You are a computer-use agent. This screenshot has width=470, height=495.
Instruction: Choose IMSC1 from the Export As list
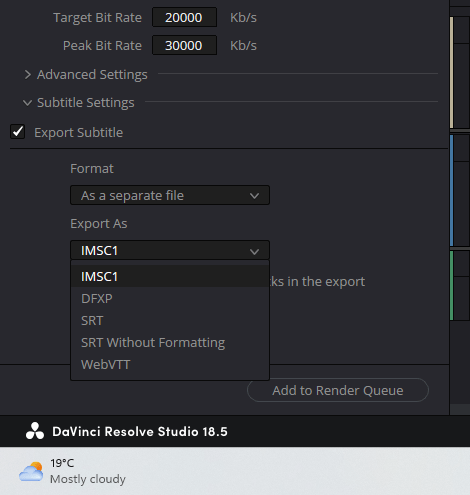[170, 276]
